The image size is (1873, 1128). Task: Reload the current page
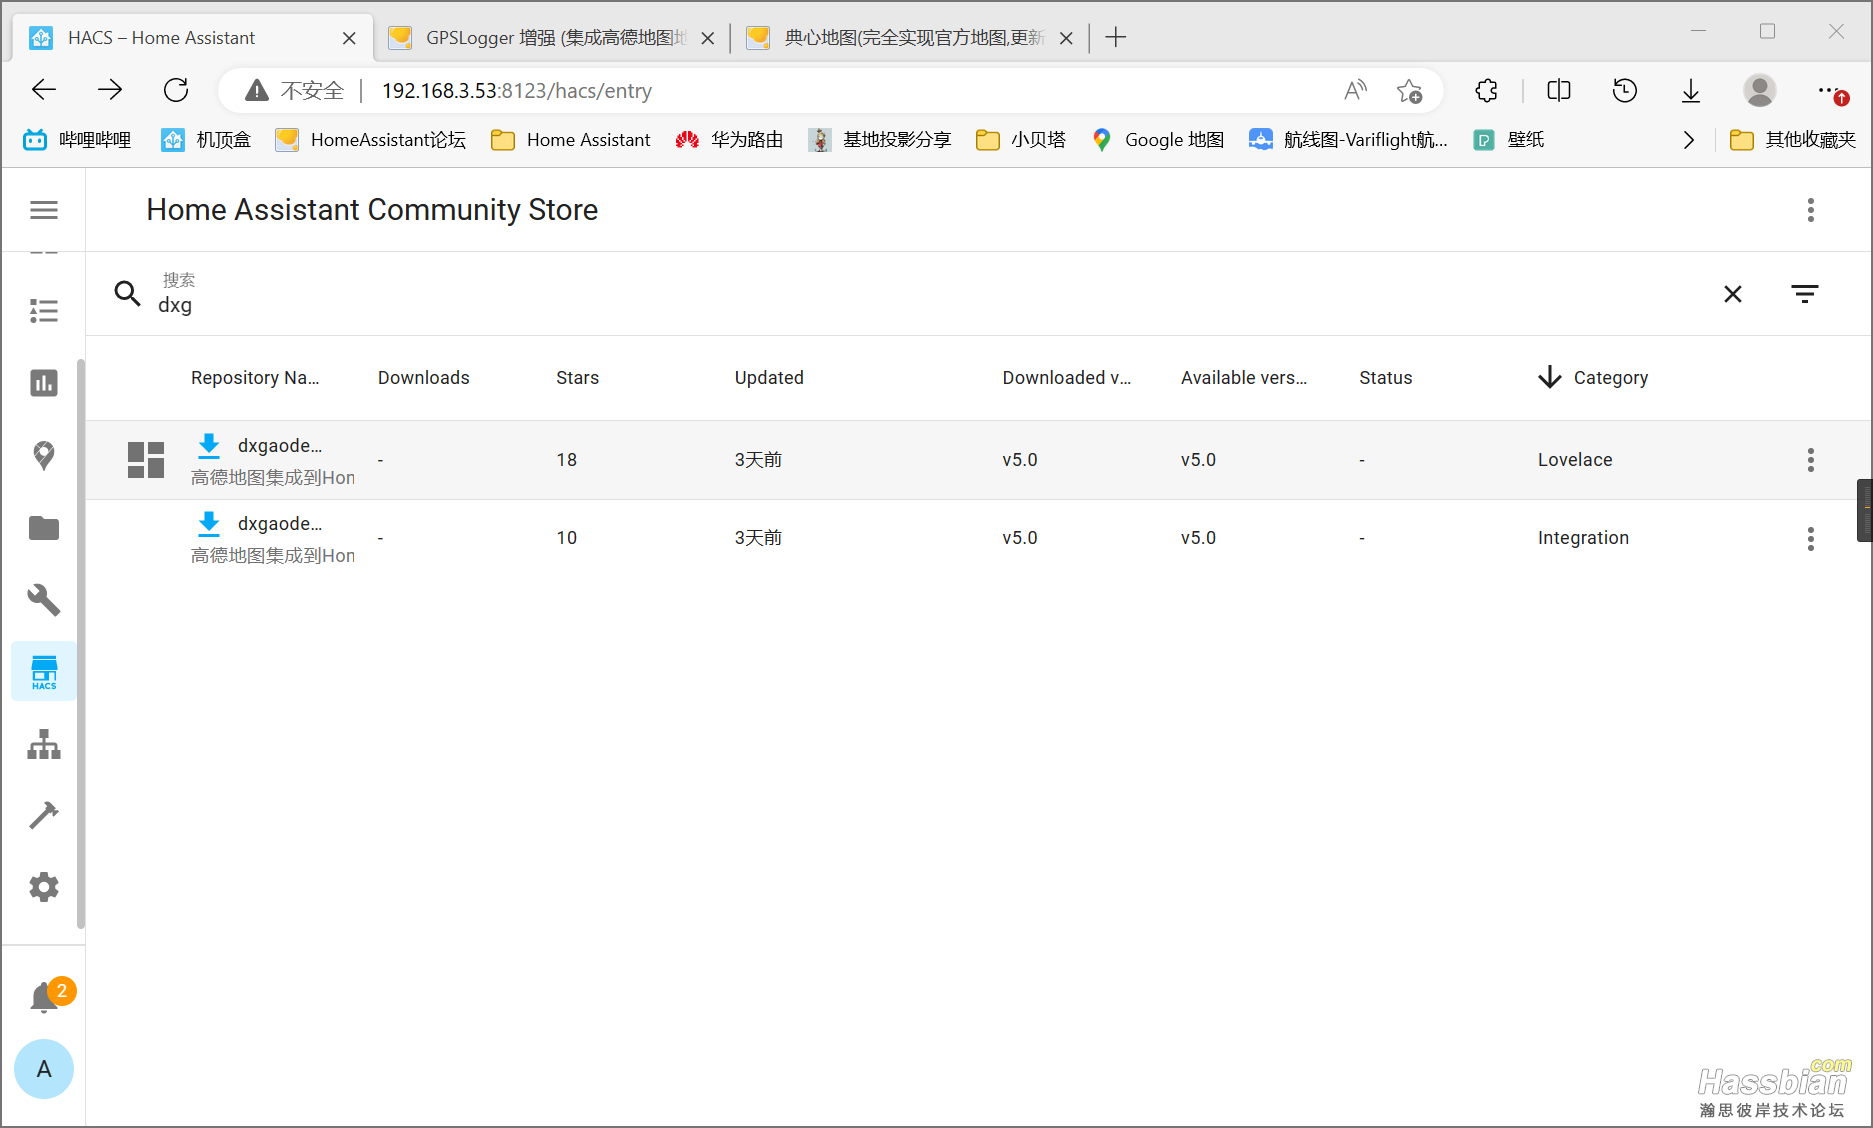coord(176,90)
